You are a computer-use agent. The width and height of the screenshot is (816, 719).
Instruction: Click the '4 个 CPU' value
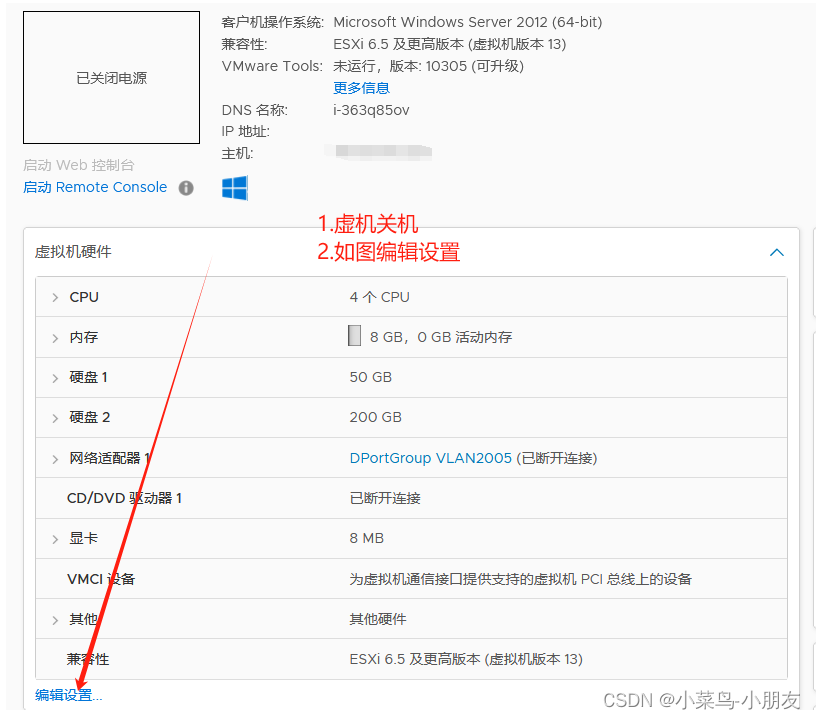[379, 297]
